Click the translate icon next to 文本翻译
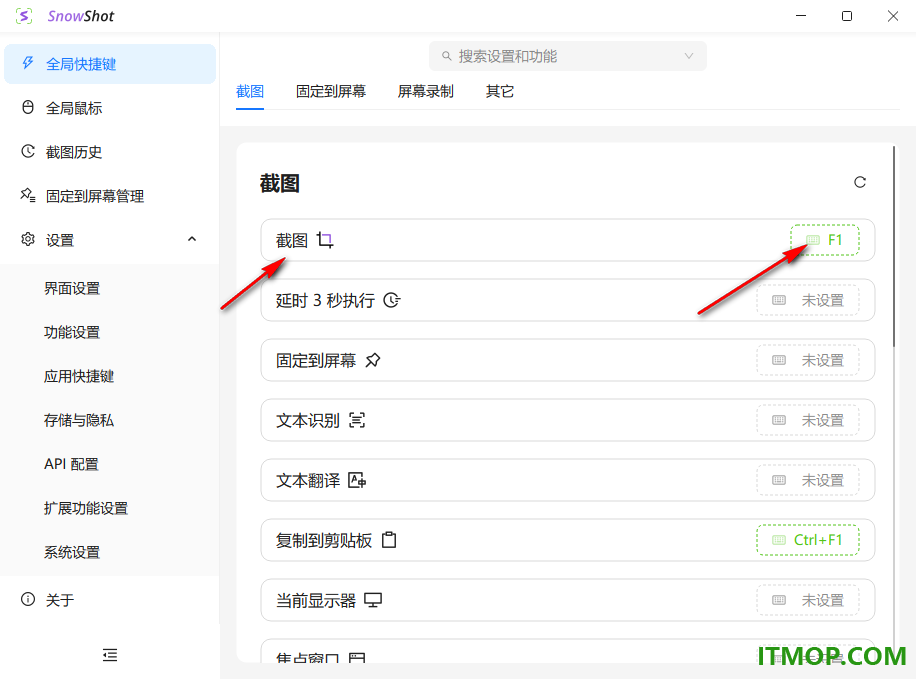This screenshot has width=916, height=679. (357, 480)
